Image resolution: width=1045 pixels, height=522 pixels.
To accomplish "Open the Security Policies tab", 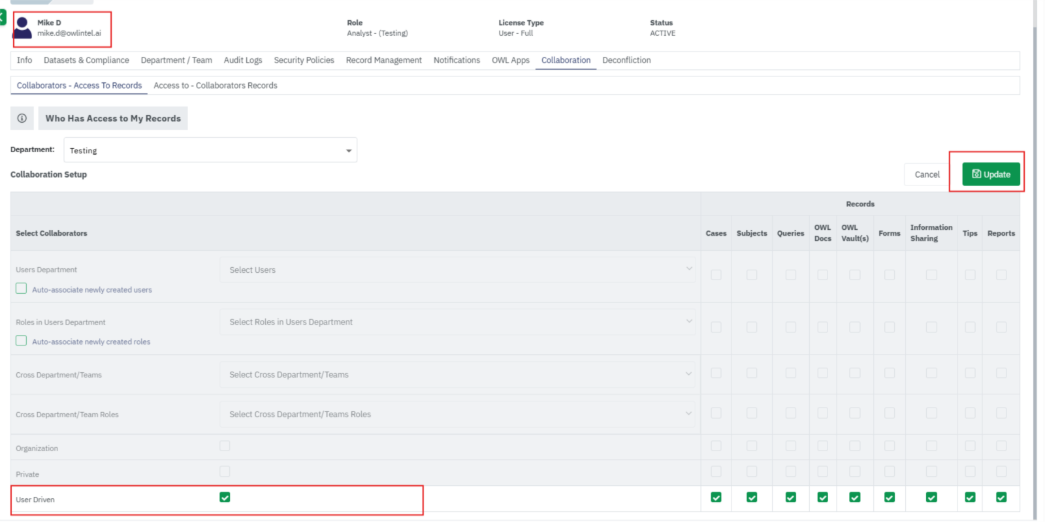I will pyautogui.click(x=304, y=61).
